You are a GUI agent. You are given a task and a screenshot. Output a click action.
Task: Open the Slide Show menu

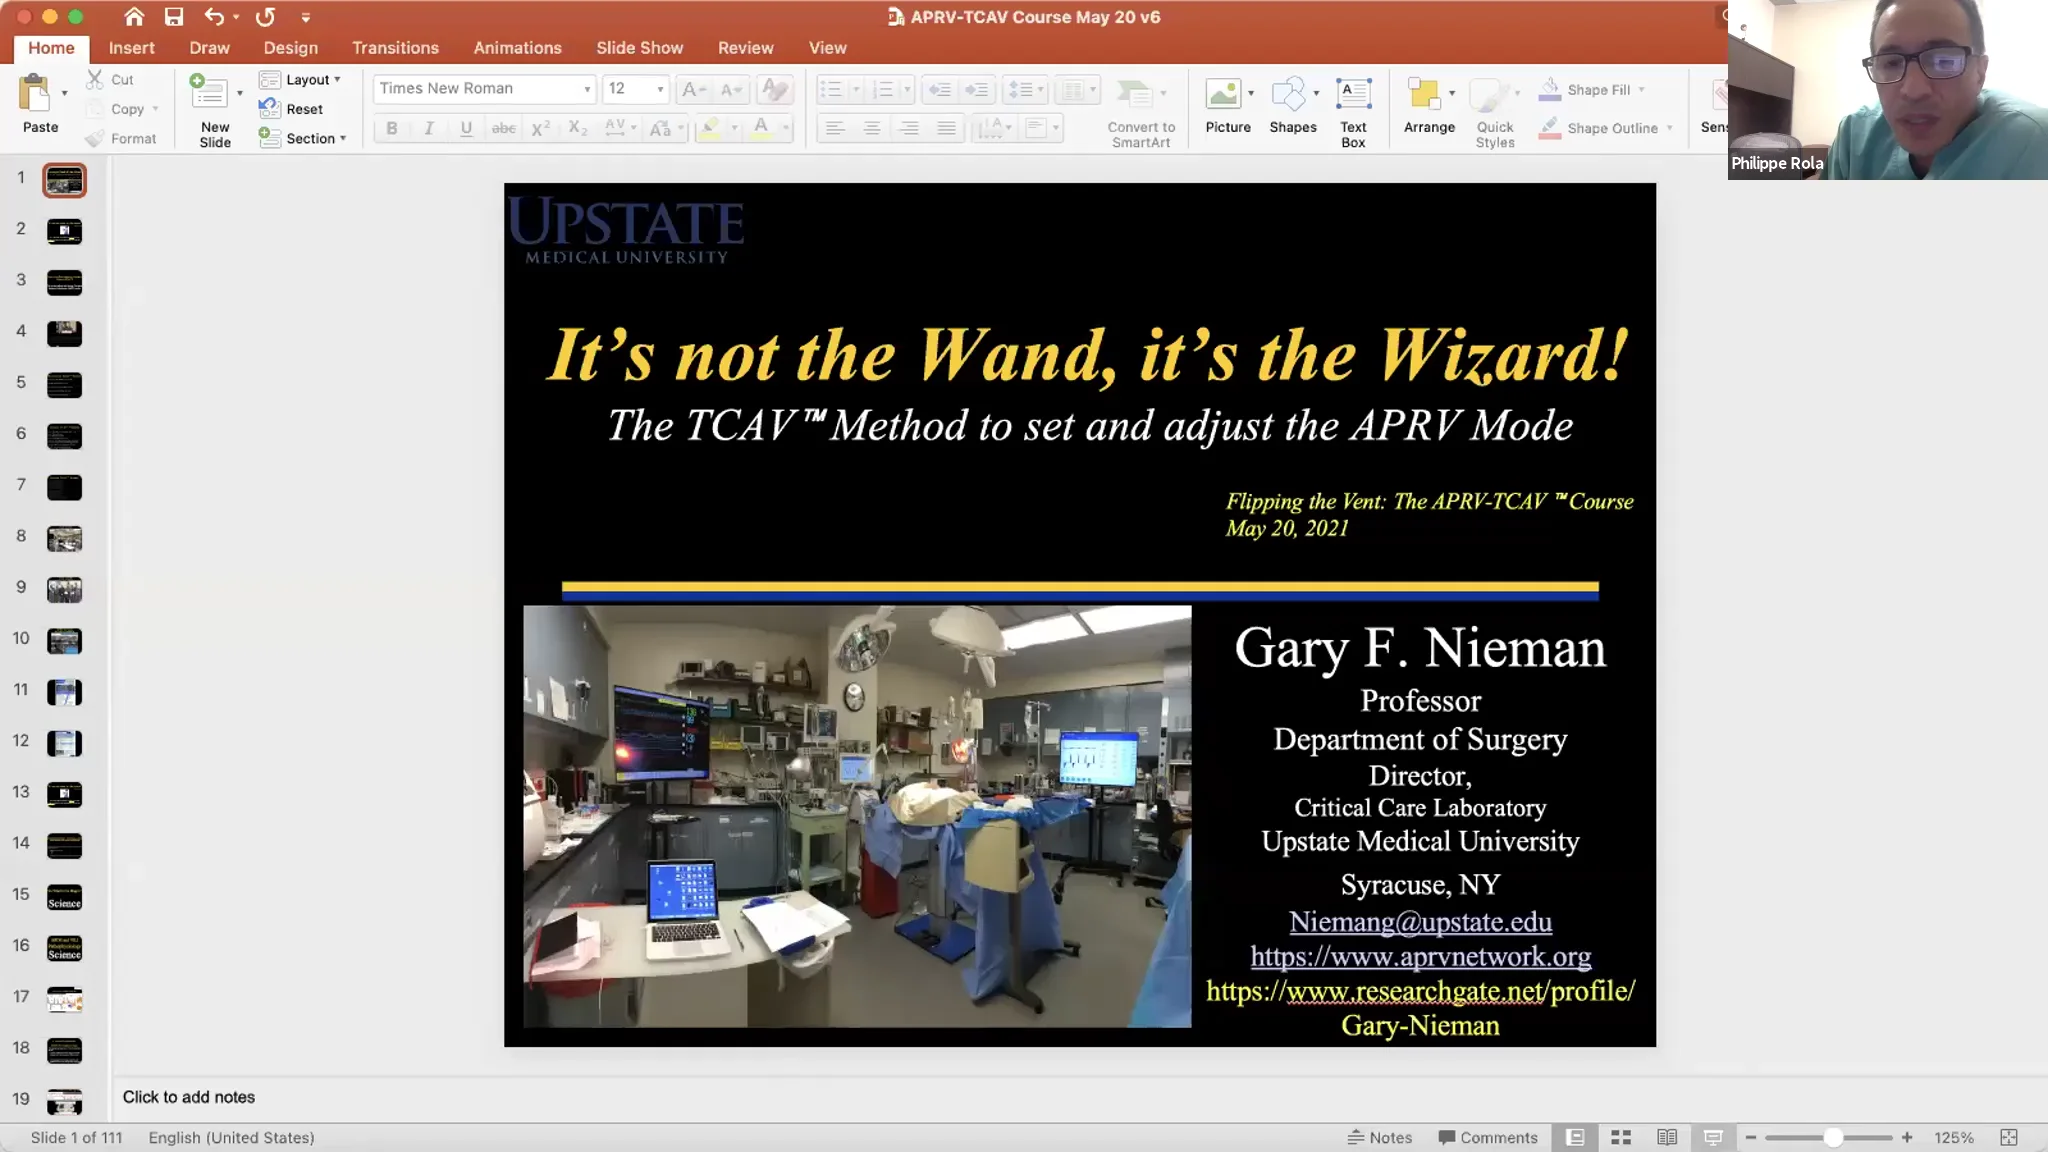point(640,47)
